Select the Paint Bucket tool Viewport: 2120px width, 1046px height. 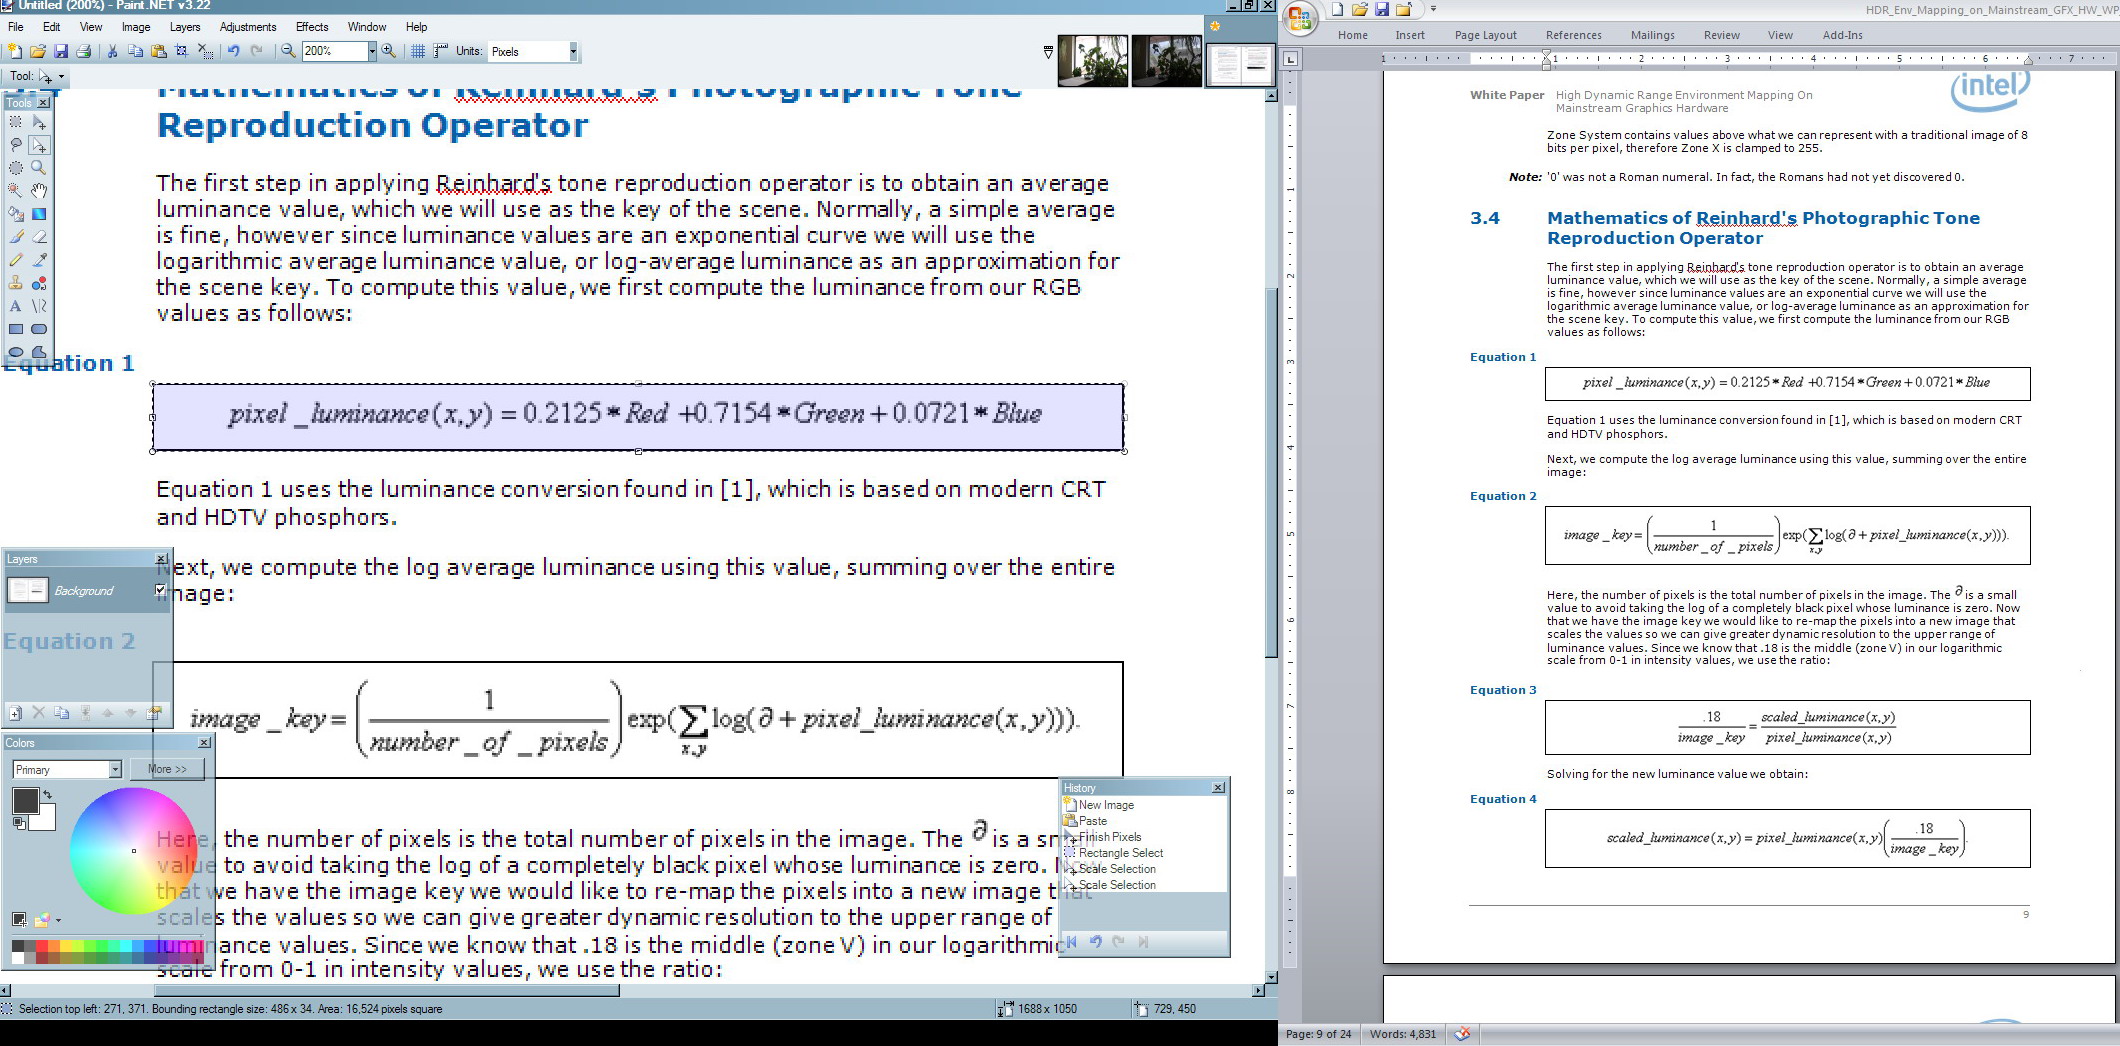pos(15,213)
